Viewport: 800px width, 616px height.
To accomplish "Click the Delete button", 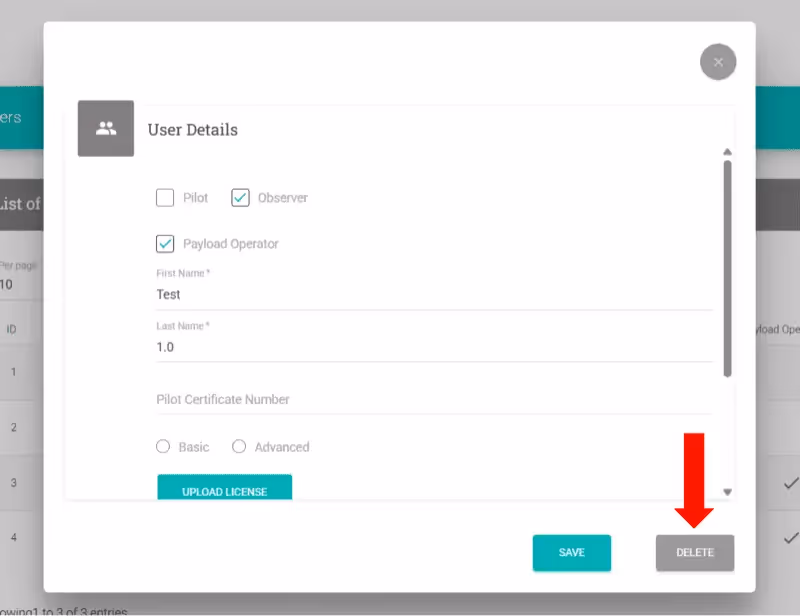I will (x=695, y=553).
